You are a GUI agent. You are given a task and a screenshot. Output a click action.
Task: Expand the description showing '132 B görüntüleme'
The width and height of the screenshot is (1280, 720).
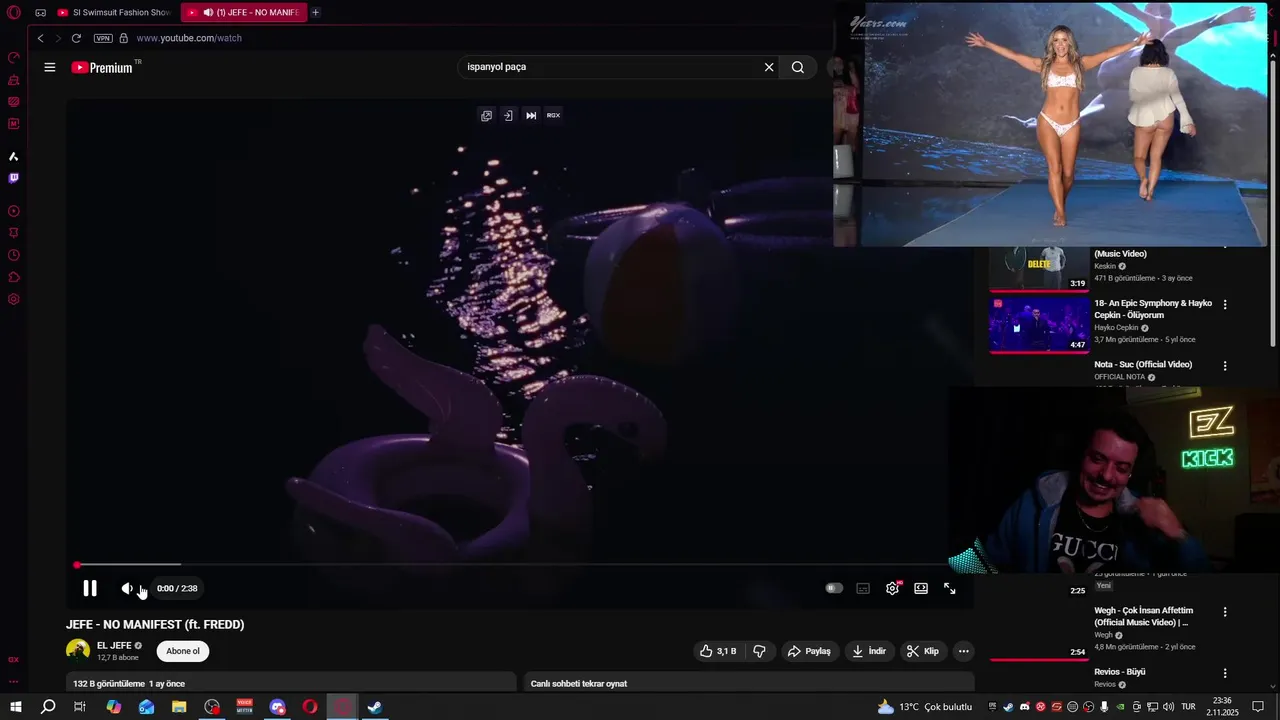291,683
